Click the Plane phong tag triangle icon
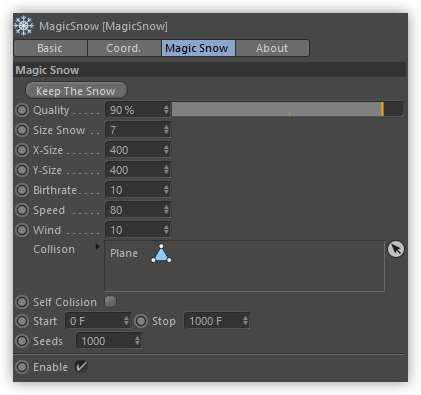 pyautogui.click(x=161, y=254)
